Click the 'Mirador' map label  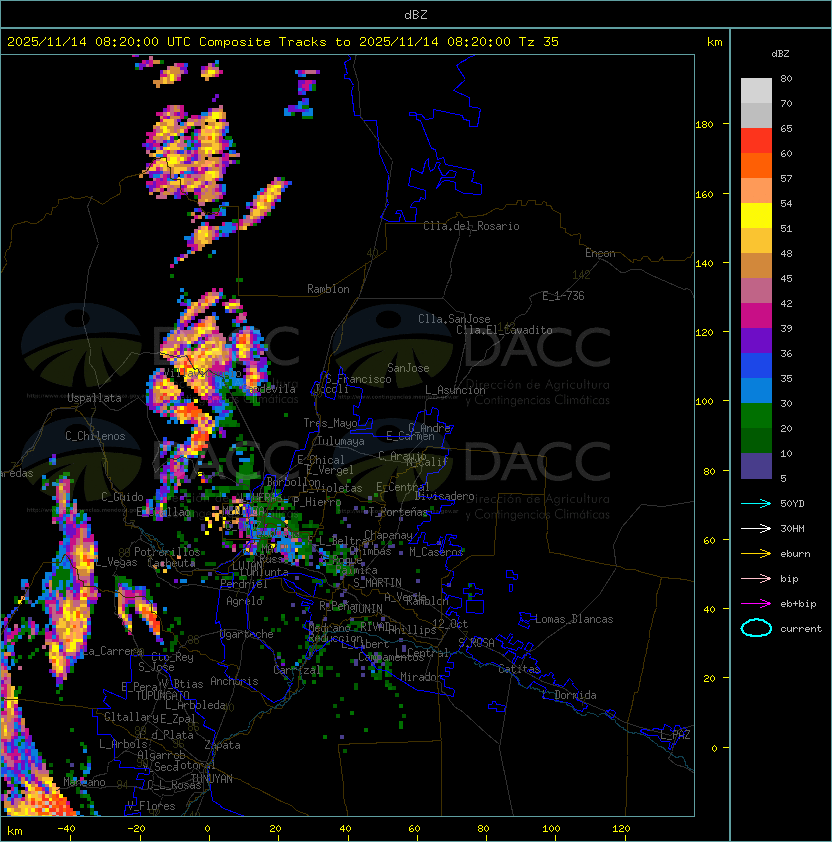pos(422,677)
